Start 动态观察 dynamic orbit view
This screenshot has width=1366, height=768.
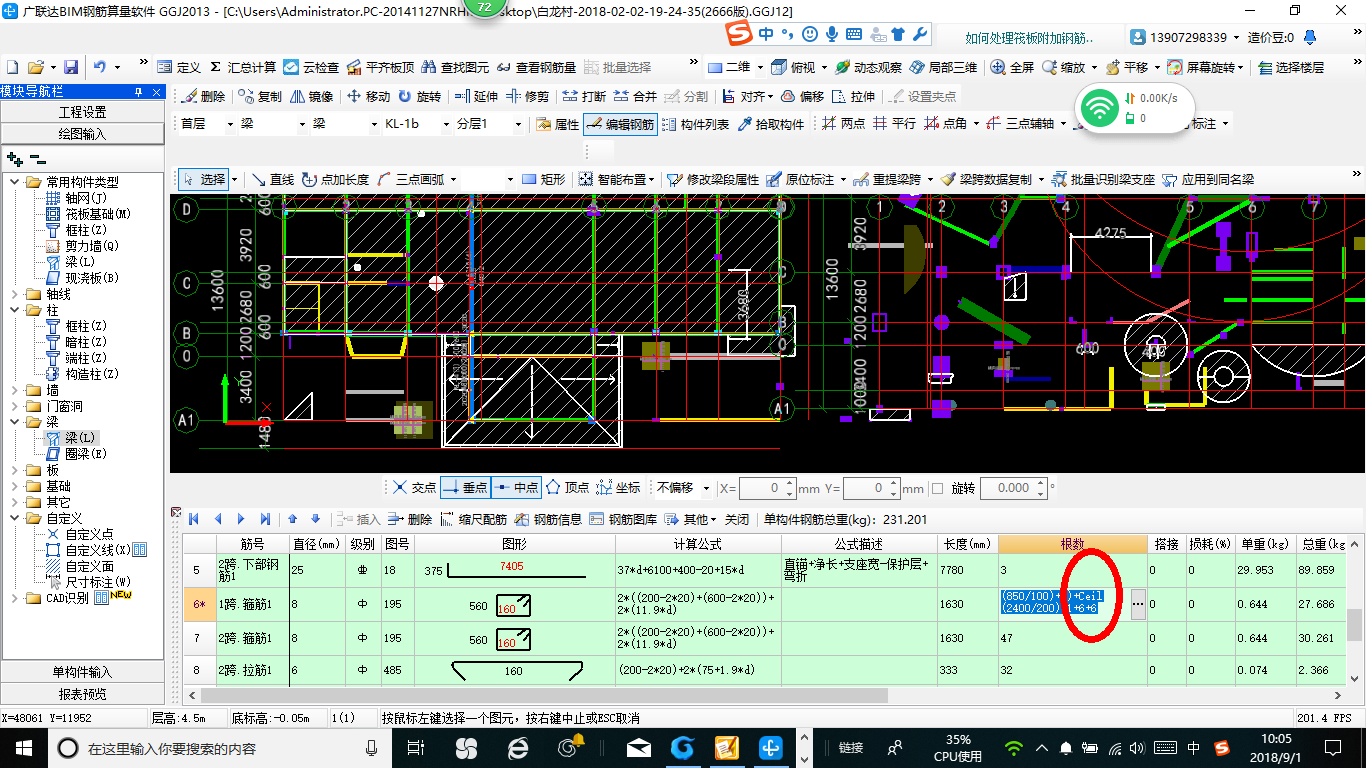(x=869, y=67)
